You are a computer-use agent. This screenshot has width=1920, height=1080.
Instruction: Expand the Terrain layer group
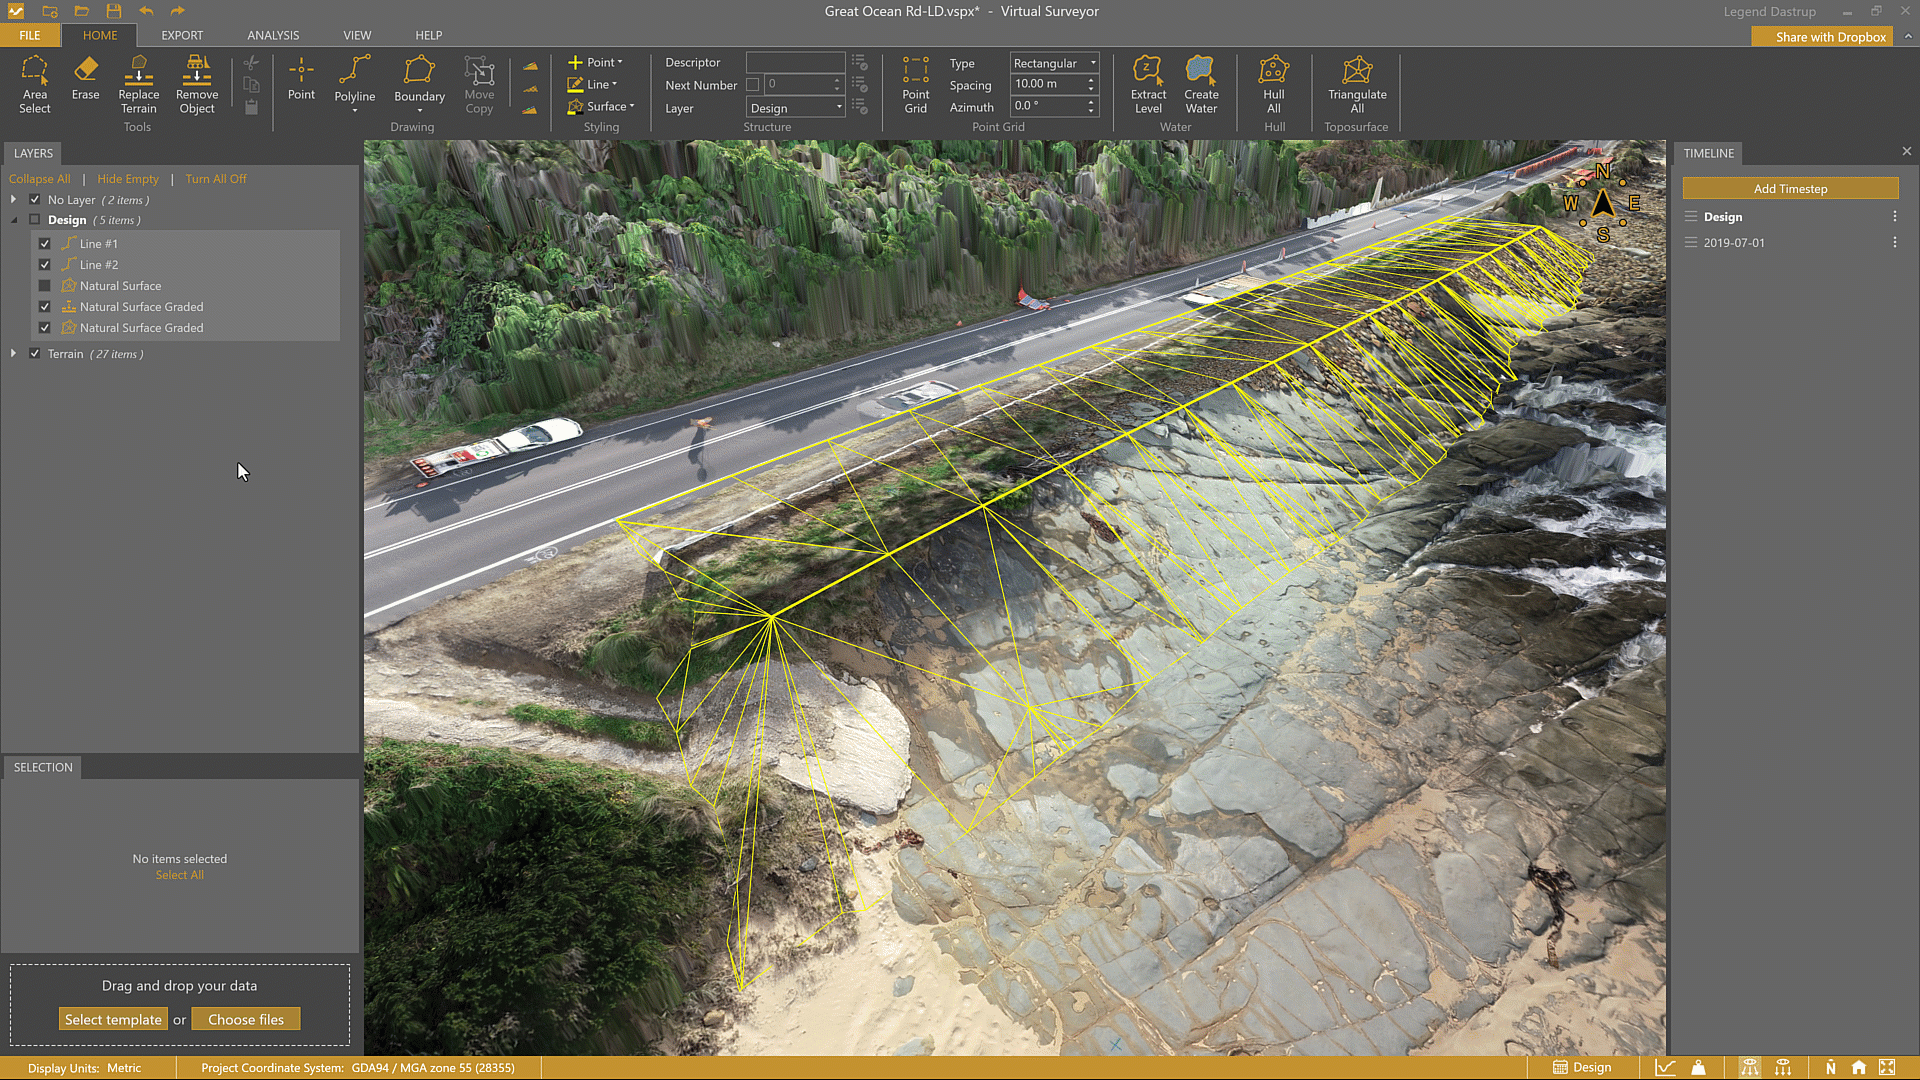(x=13, y=354)
